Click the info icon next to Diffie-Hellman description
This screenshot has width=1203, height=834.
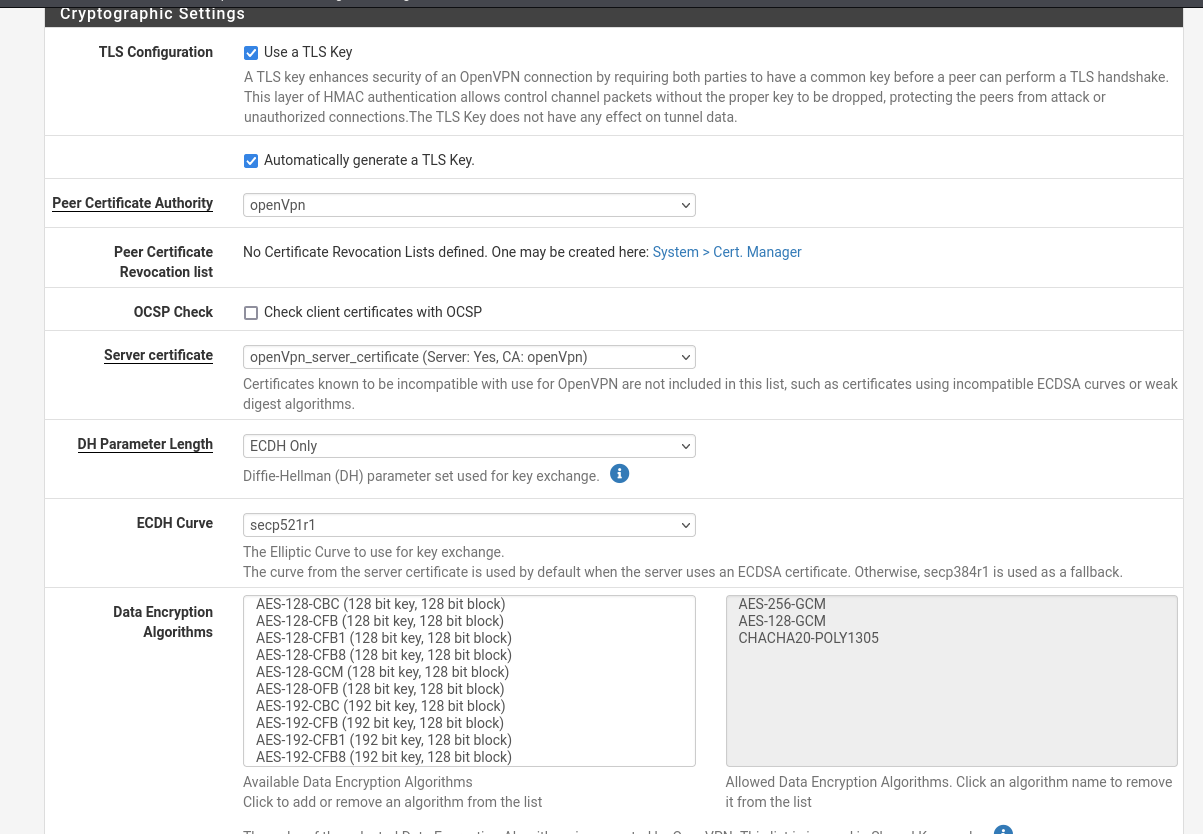tap(619, 473)
